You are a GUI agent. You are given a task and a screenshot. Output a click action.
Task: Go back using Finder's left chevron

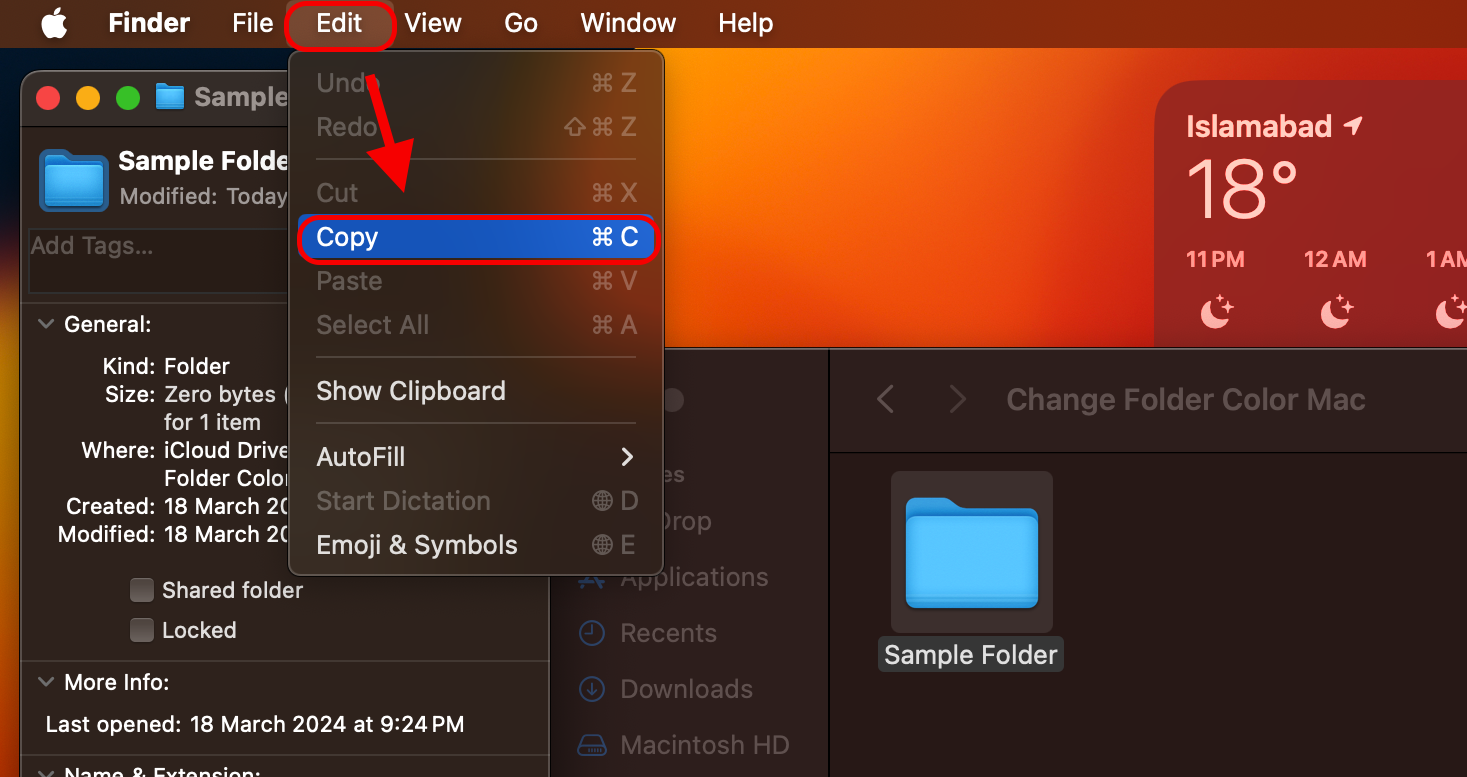point(885,400)
